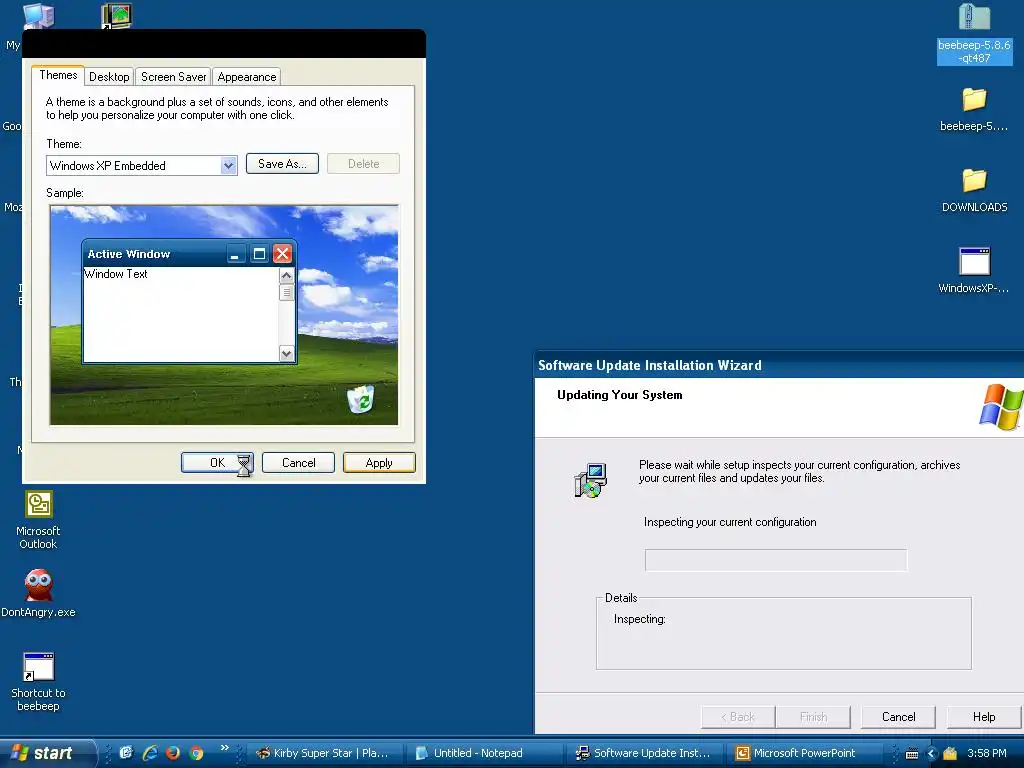Switch to Kirby Super Star taskbar window
Viewport: 1024px width, 768px height.
323,753
